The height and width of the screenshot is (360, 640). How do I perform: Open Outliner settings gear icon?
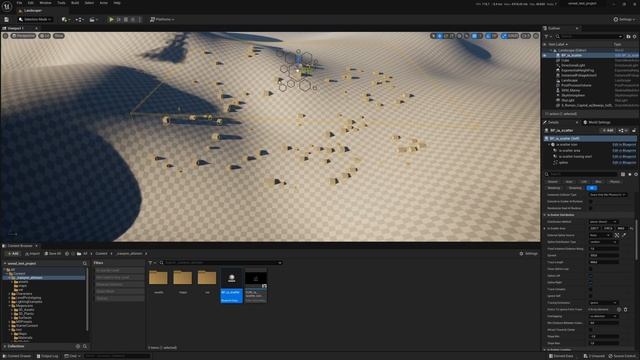635,37
